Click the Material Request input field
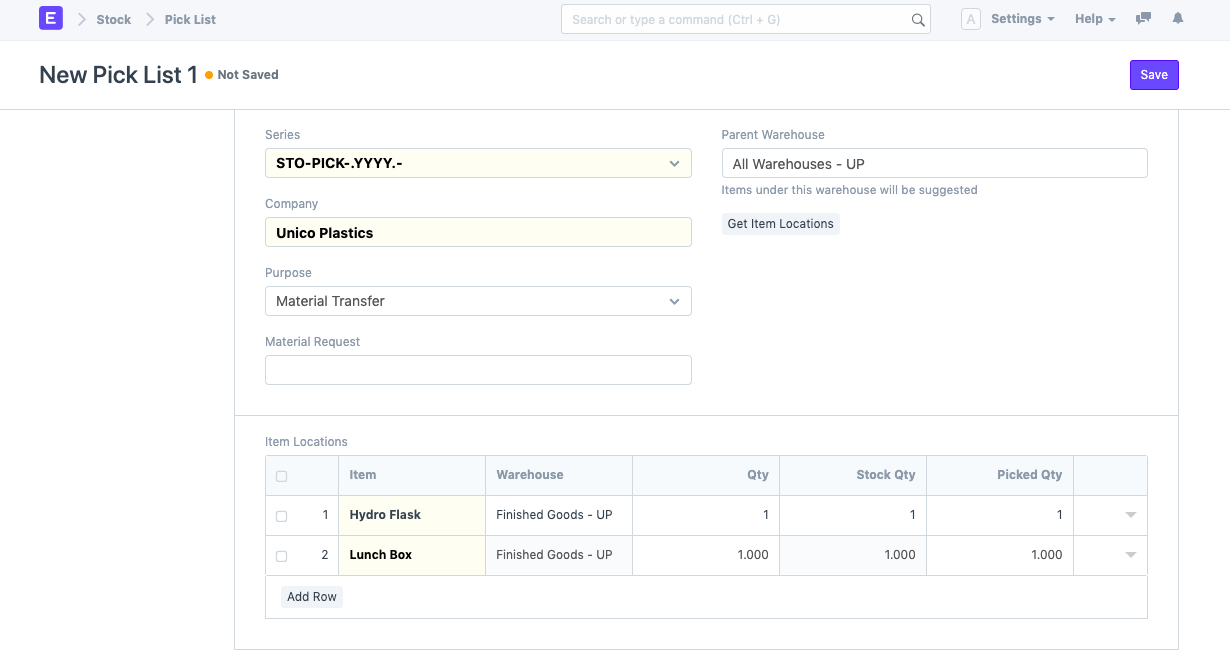This screenshot has height=672, width=1230. coord(478,370)
